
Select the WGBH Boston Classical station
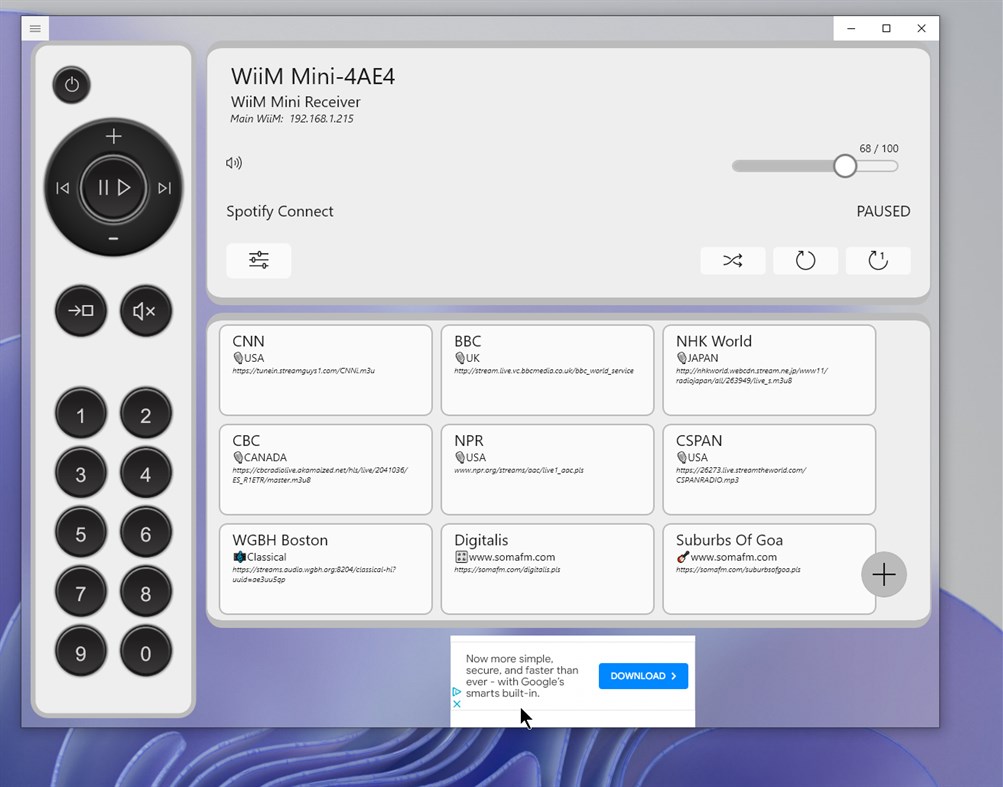(325, 568)
